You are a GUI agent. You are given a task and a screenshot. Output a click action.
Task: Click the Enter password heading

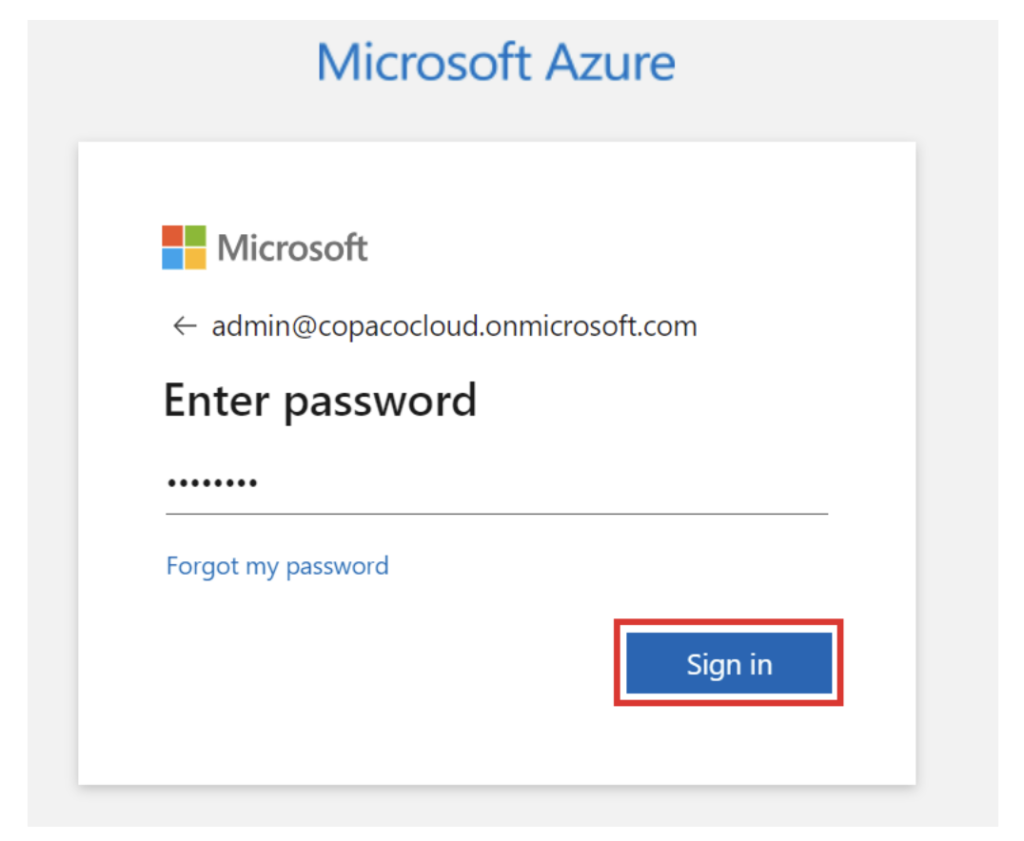[x=320, y=401]
